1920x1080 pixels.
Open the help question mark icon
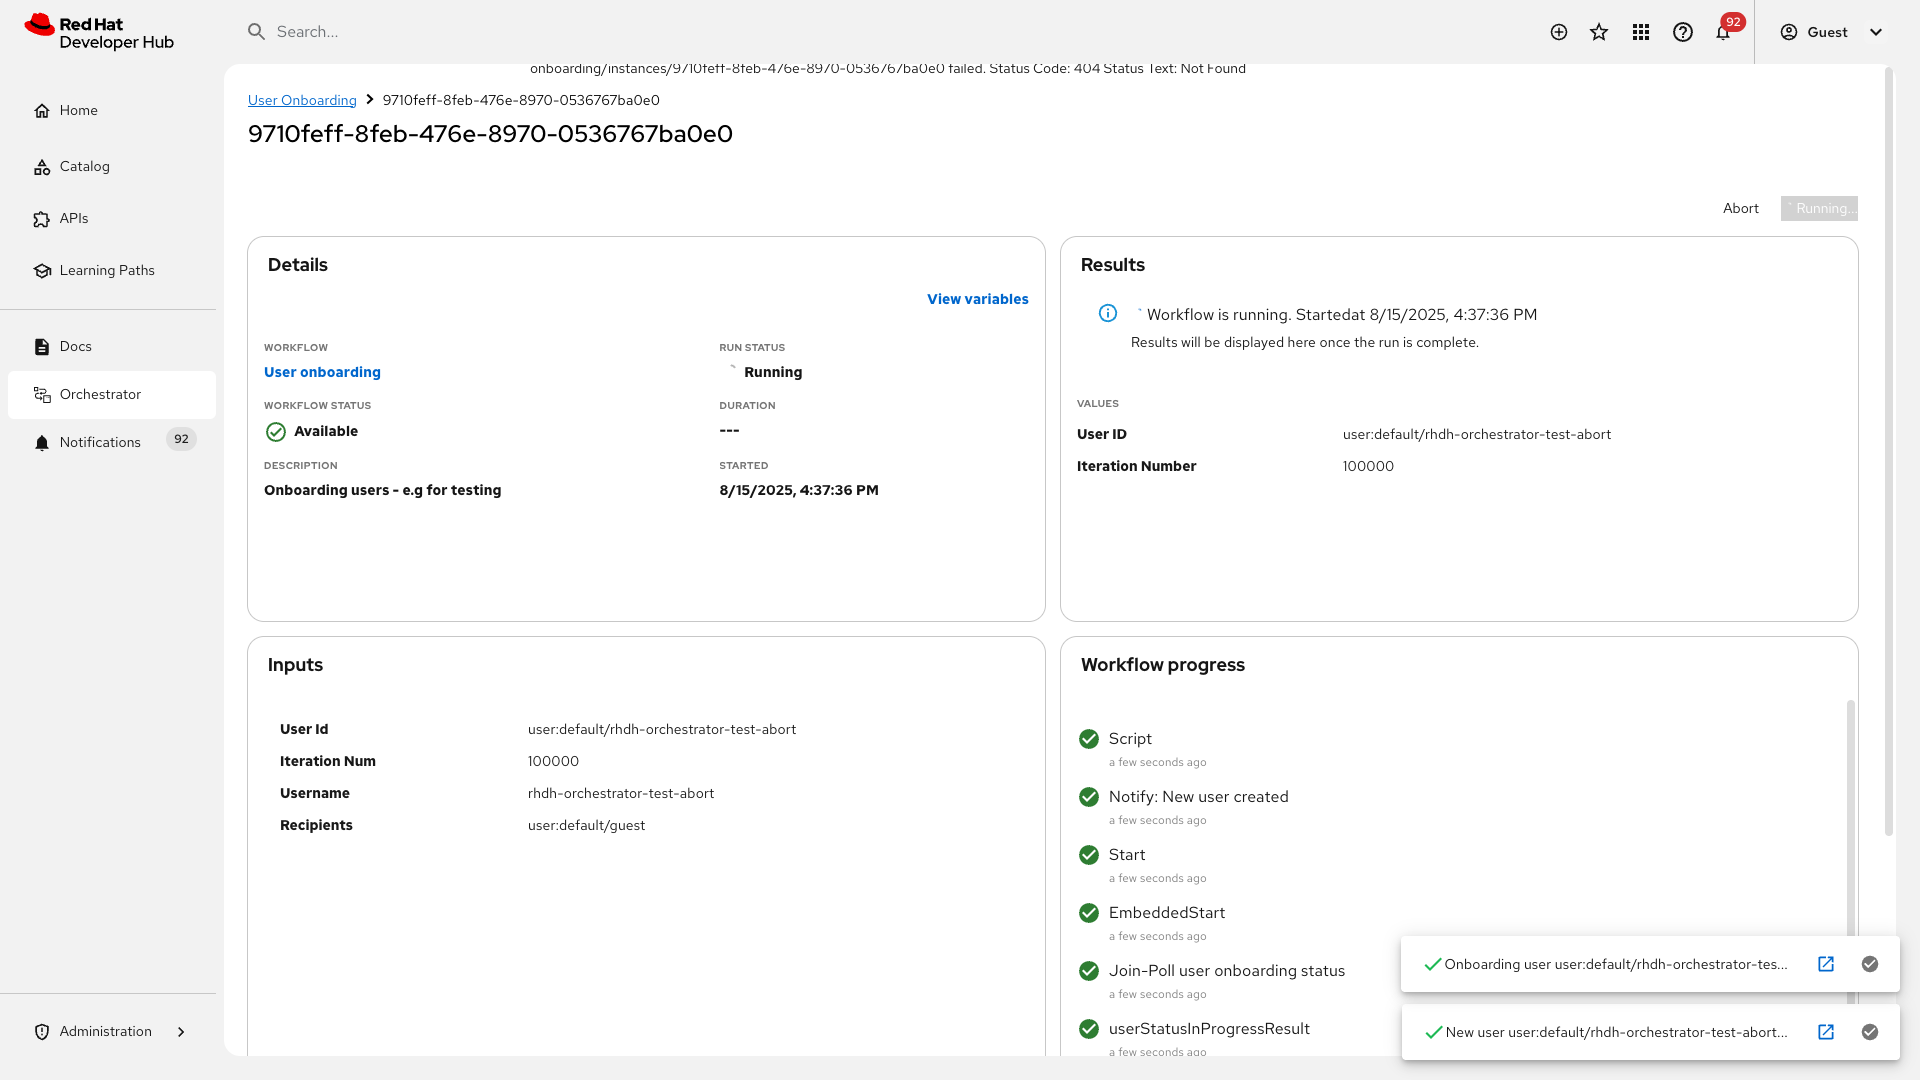1683,32
